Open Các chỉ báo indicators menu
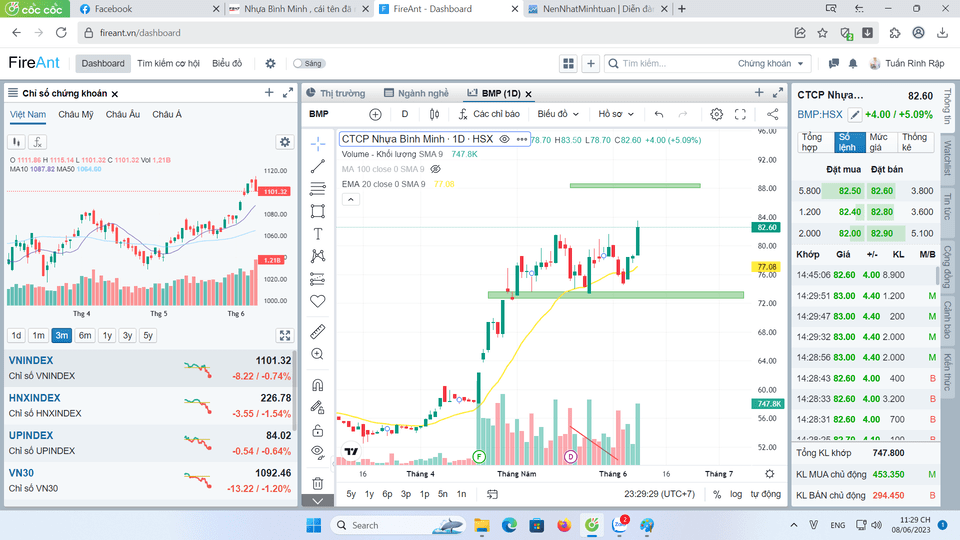960x540 pixels. (x=489, y=114)
